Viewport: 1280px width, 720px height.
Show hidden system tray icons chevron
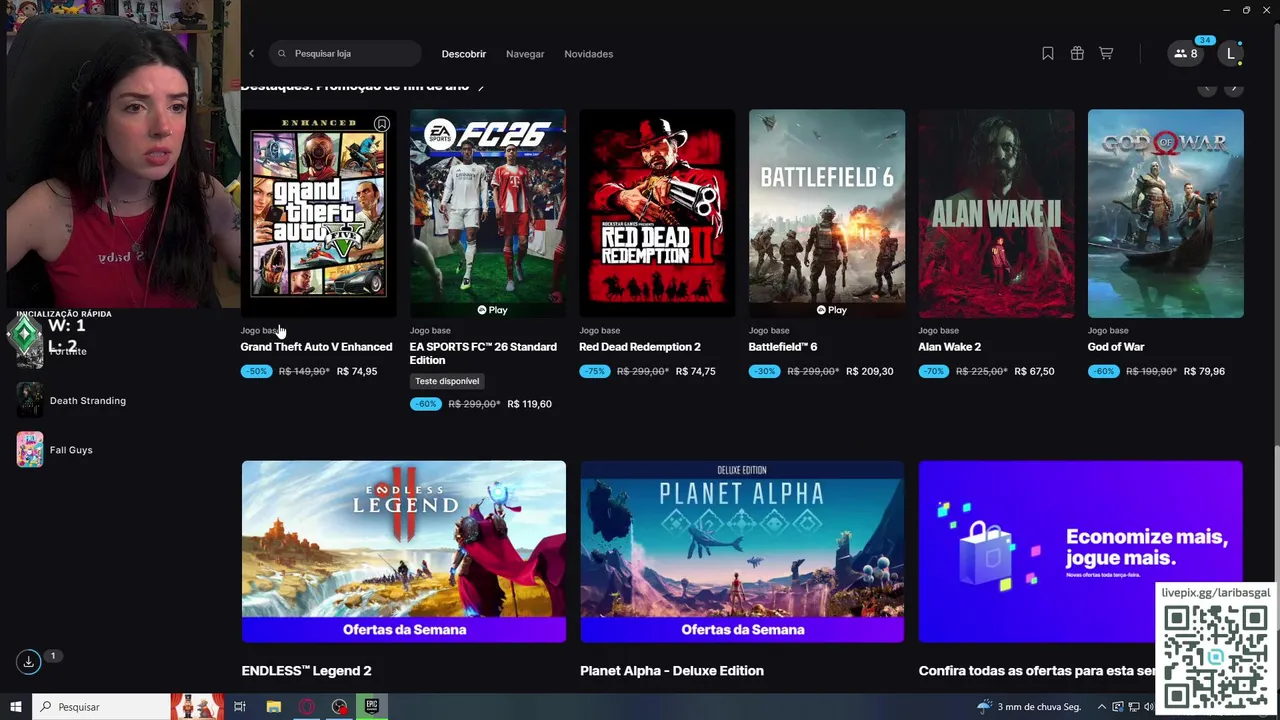(1102, 707)
